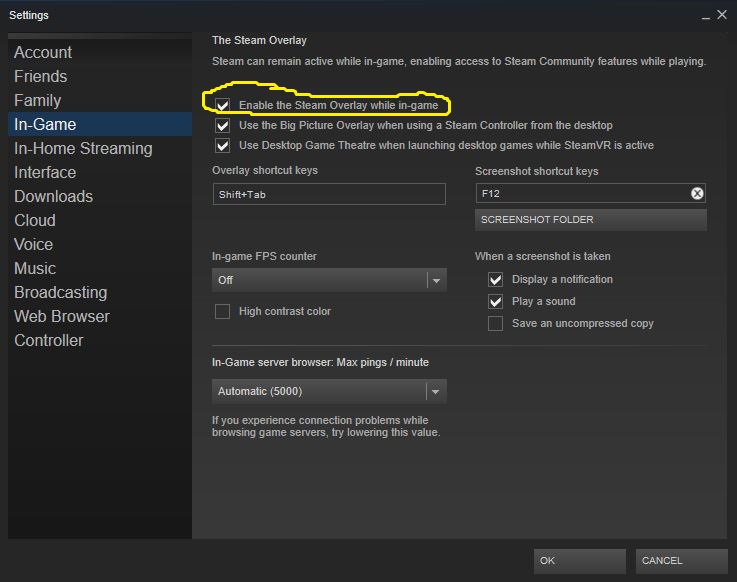Enable High contrast color checkbox
737x582 pixels.
[222, 312]
